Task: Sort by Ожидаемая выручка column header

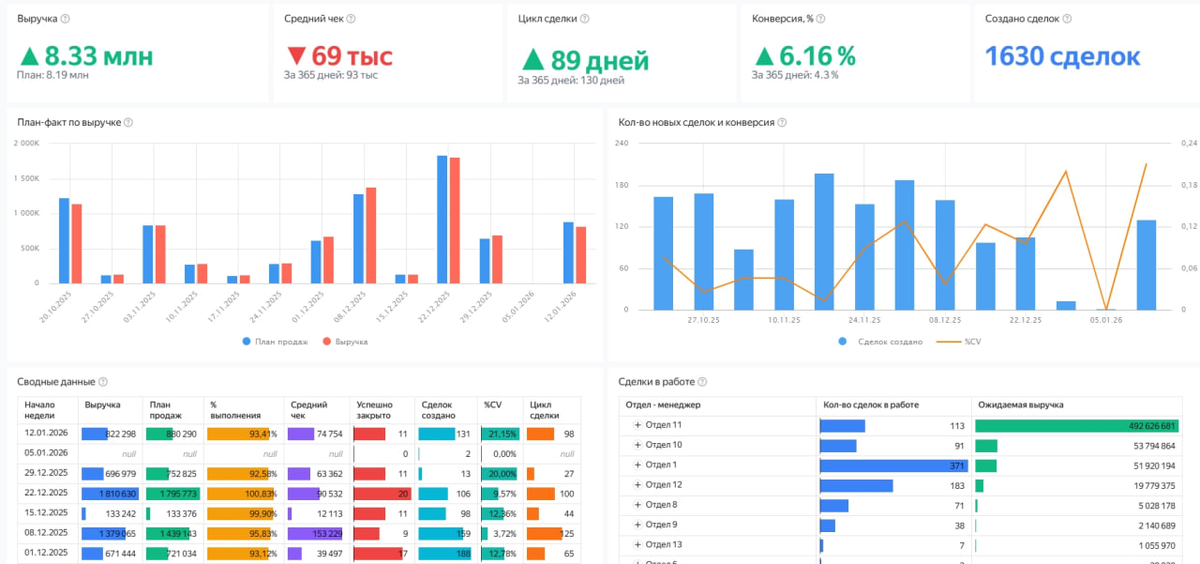Action: tap(1076, 405)
